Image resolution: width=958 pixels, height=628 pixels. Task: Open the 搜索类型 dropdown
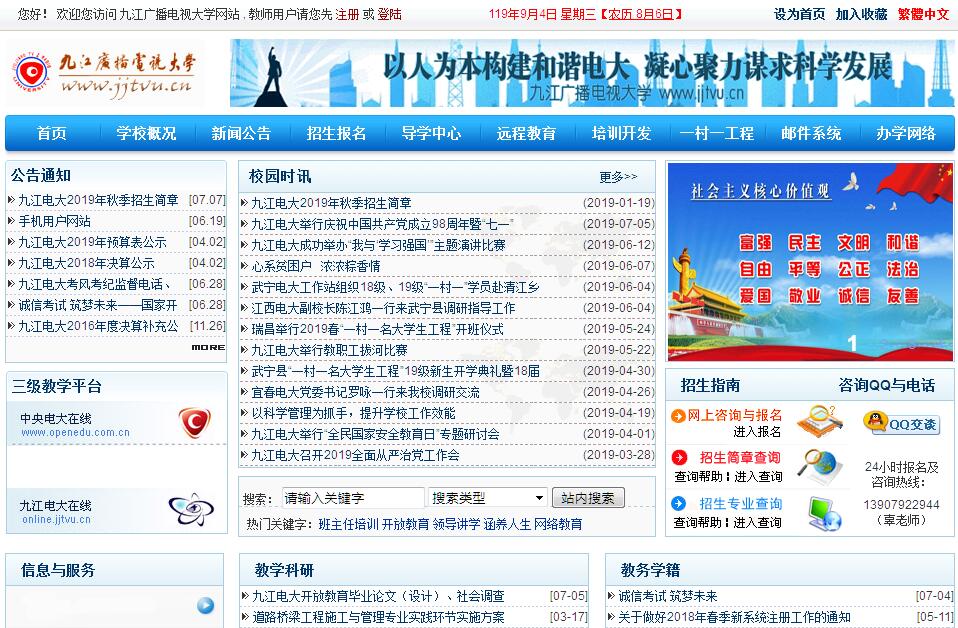click(x=488, y=498)
